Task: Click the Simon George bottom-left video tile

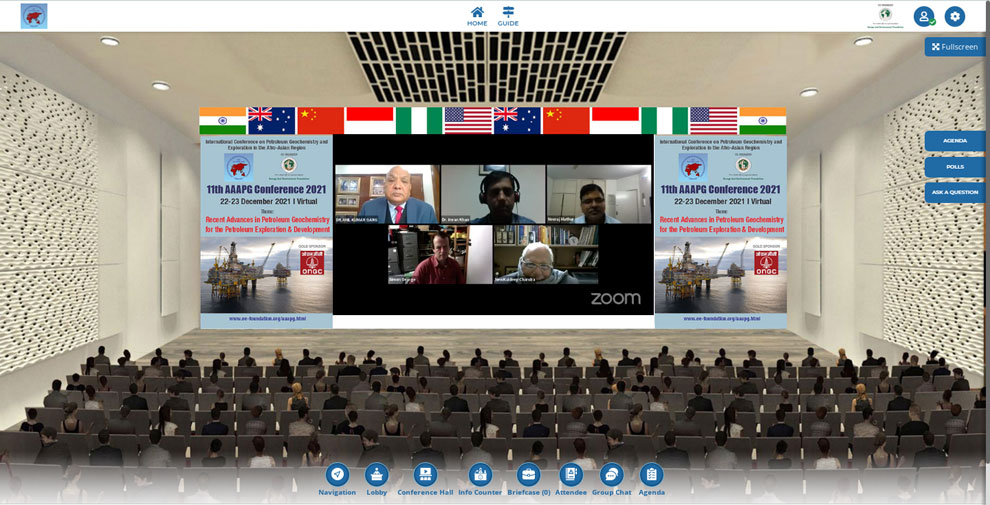Action: [440, 254]
